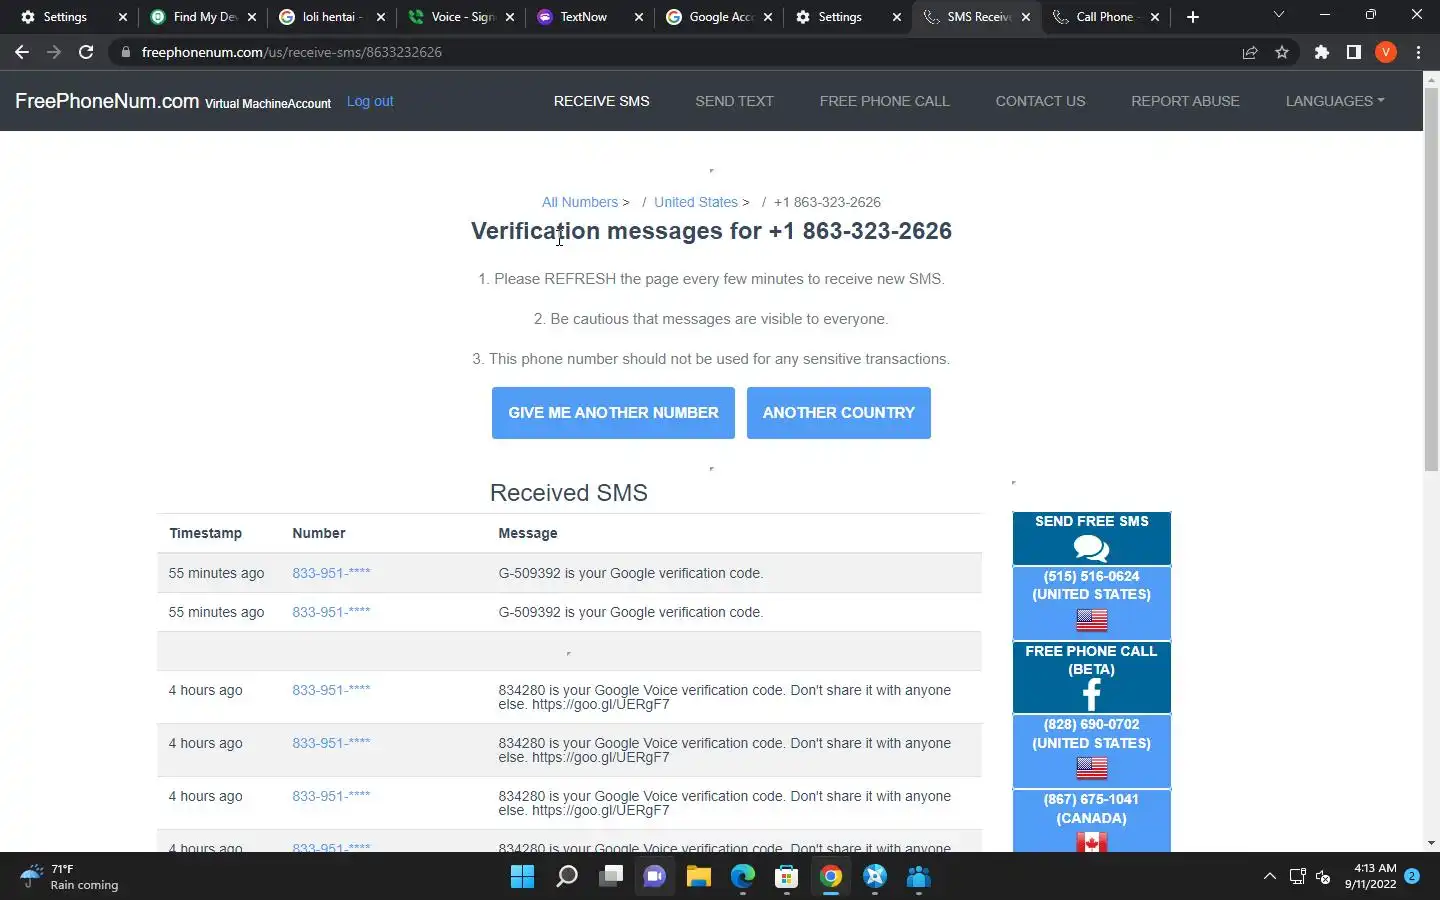
Task: Switch to the Voice - Sign tab
Action: 462,17
